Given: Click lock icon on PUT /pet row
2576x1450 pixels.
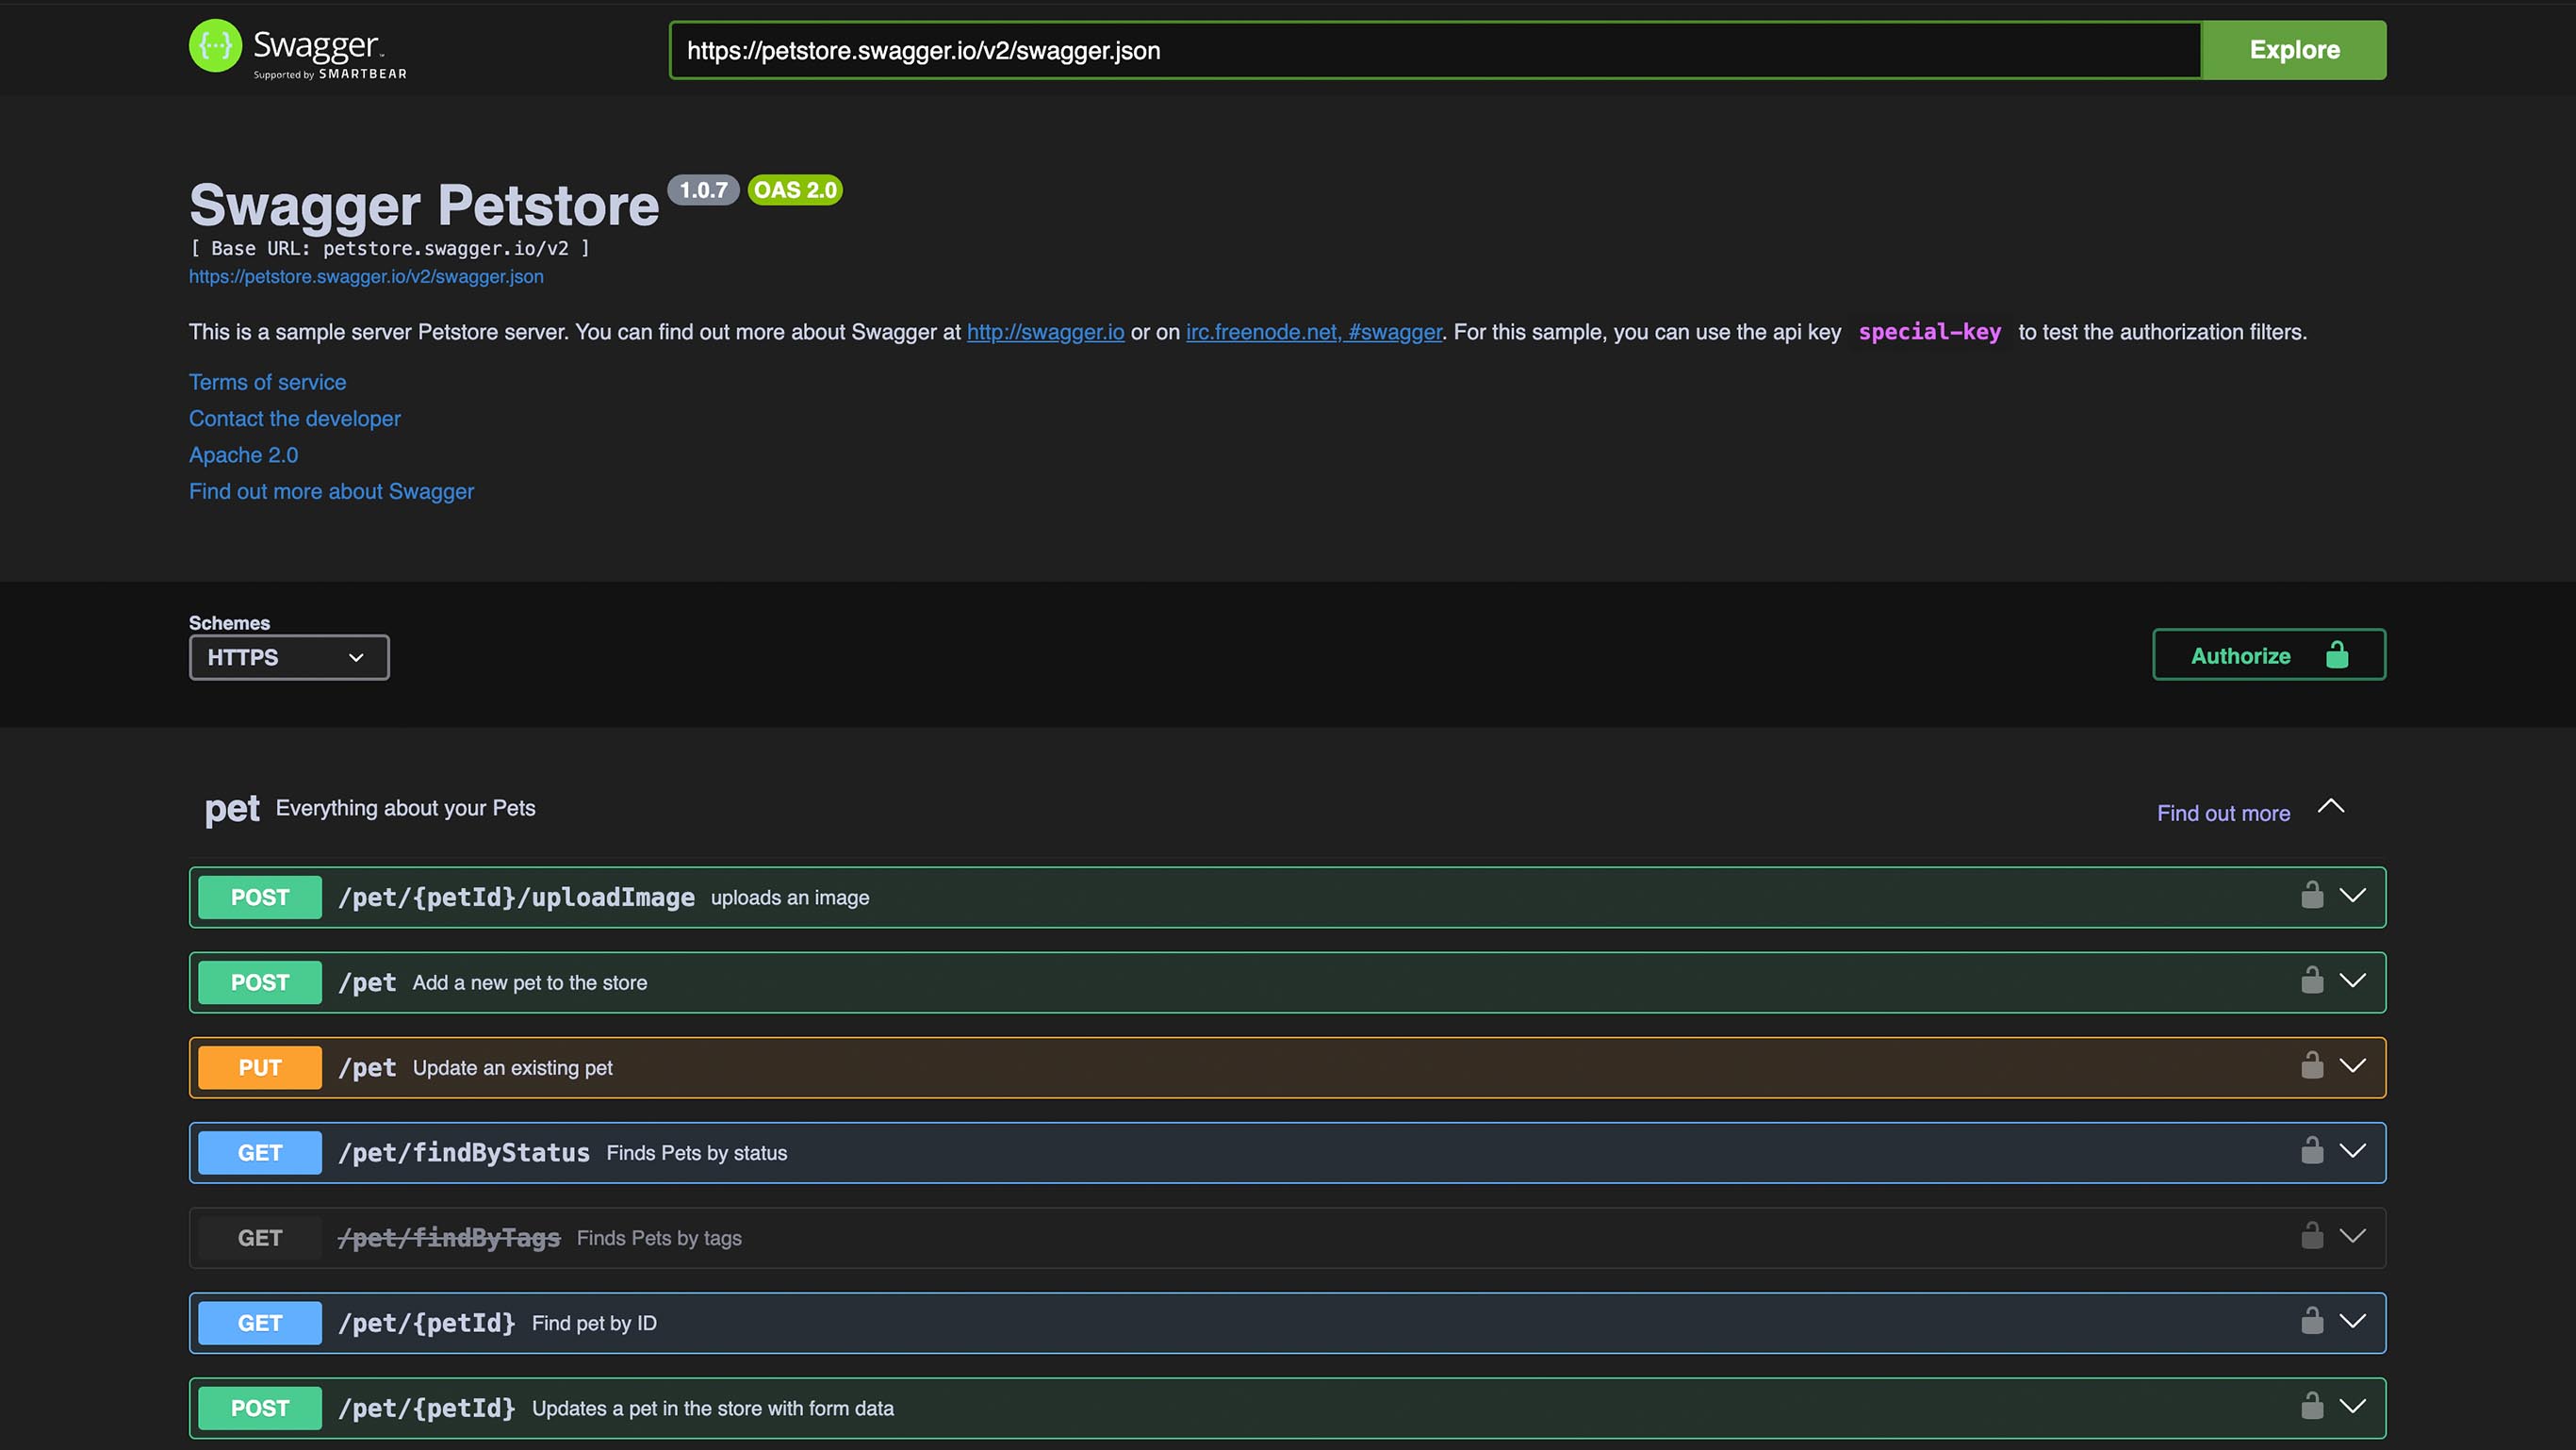Looking at the screenshot, I should [x=2311, y=1065].
